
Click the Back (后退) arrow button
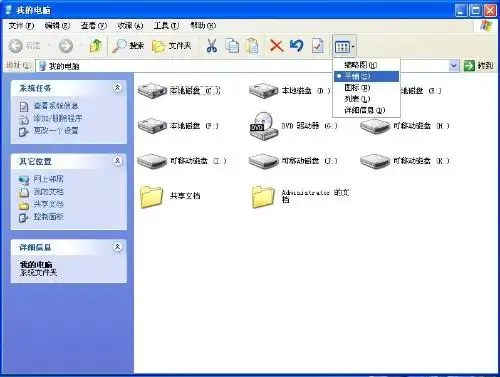(24, 46)
